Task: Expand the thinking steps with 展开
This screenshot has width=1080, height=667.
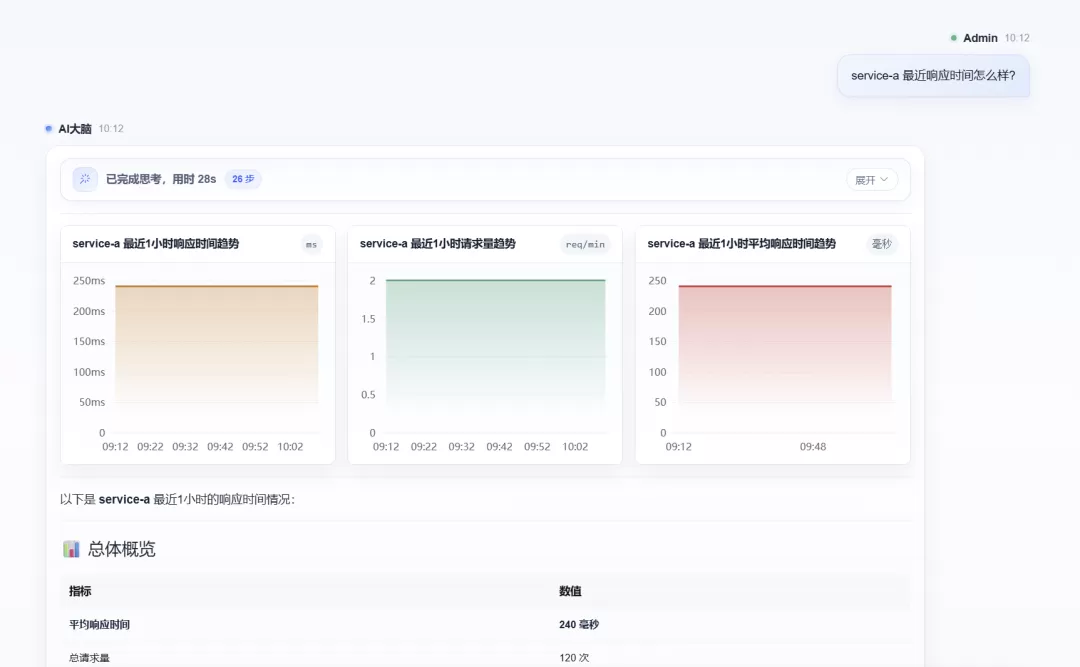Action: (871, 180)
